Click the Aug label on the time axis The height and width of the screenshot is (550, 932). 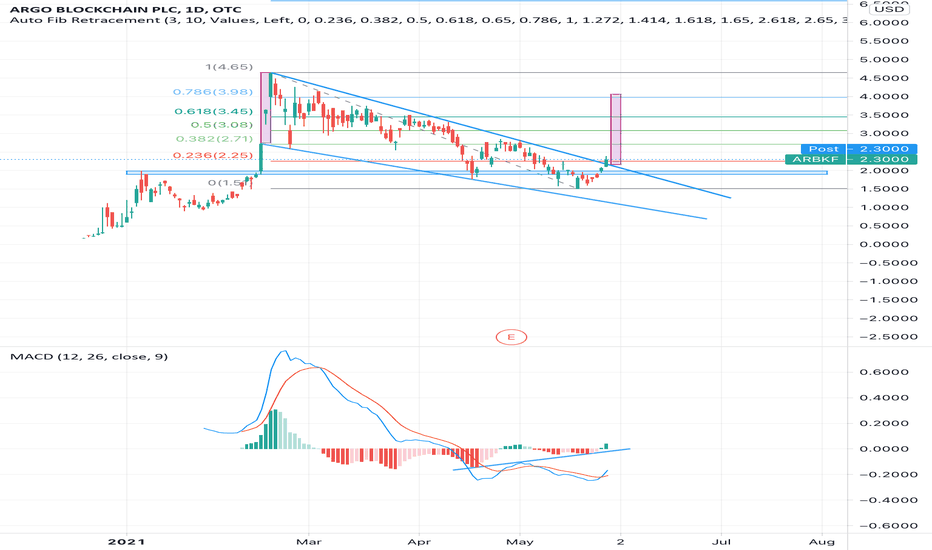[x=822, y=542]
